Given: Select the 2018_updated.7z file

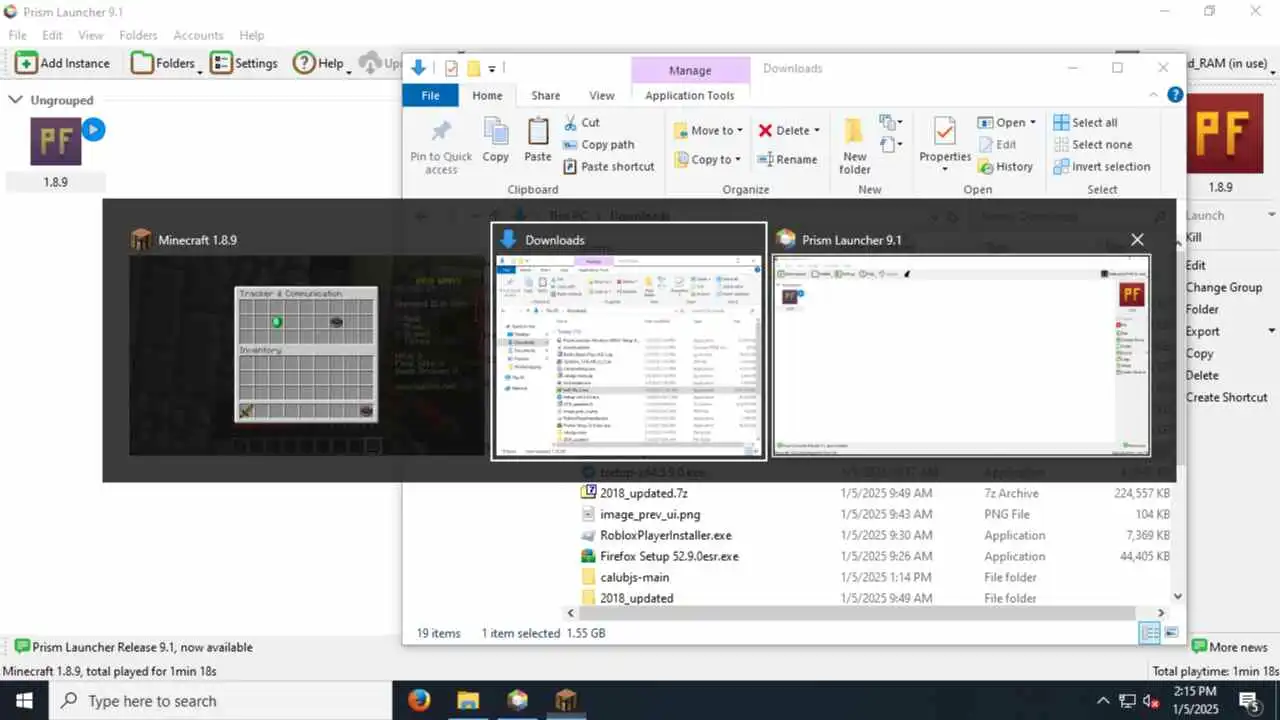Looking at the screenshot, I should pos(644,493).
